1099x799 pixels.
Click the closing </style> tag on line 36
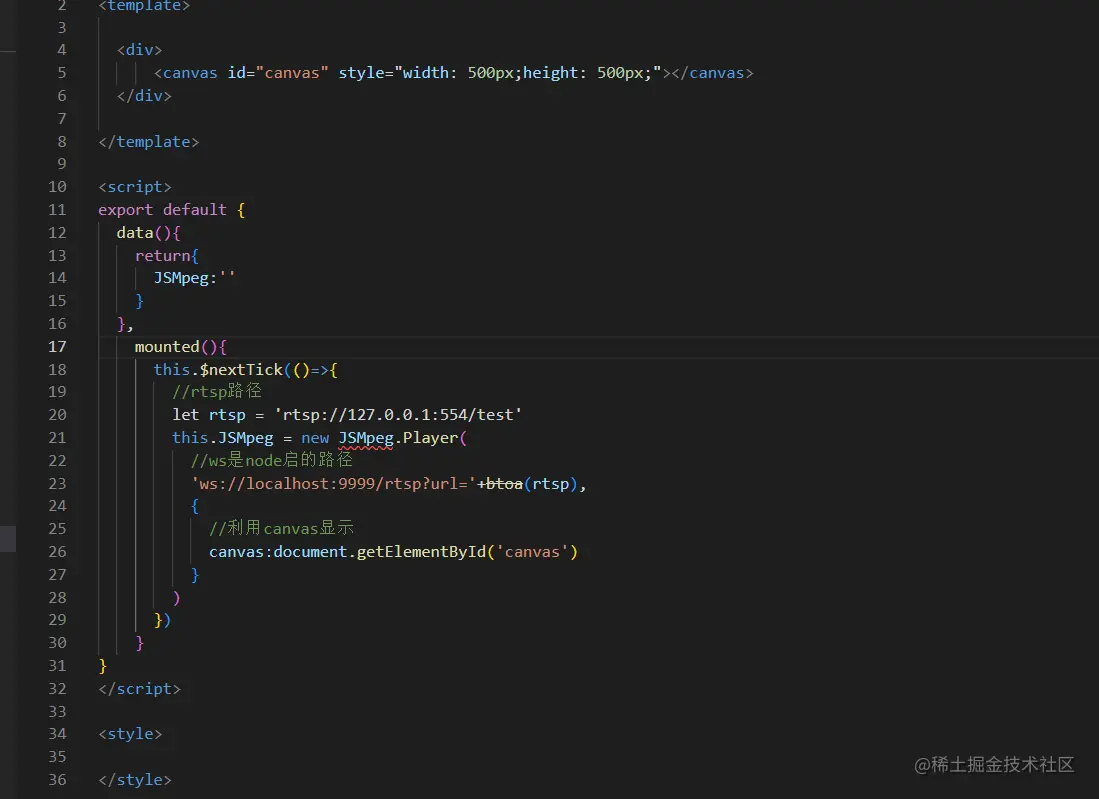[x=135, y=779]
